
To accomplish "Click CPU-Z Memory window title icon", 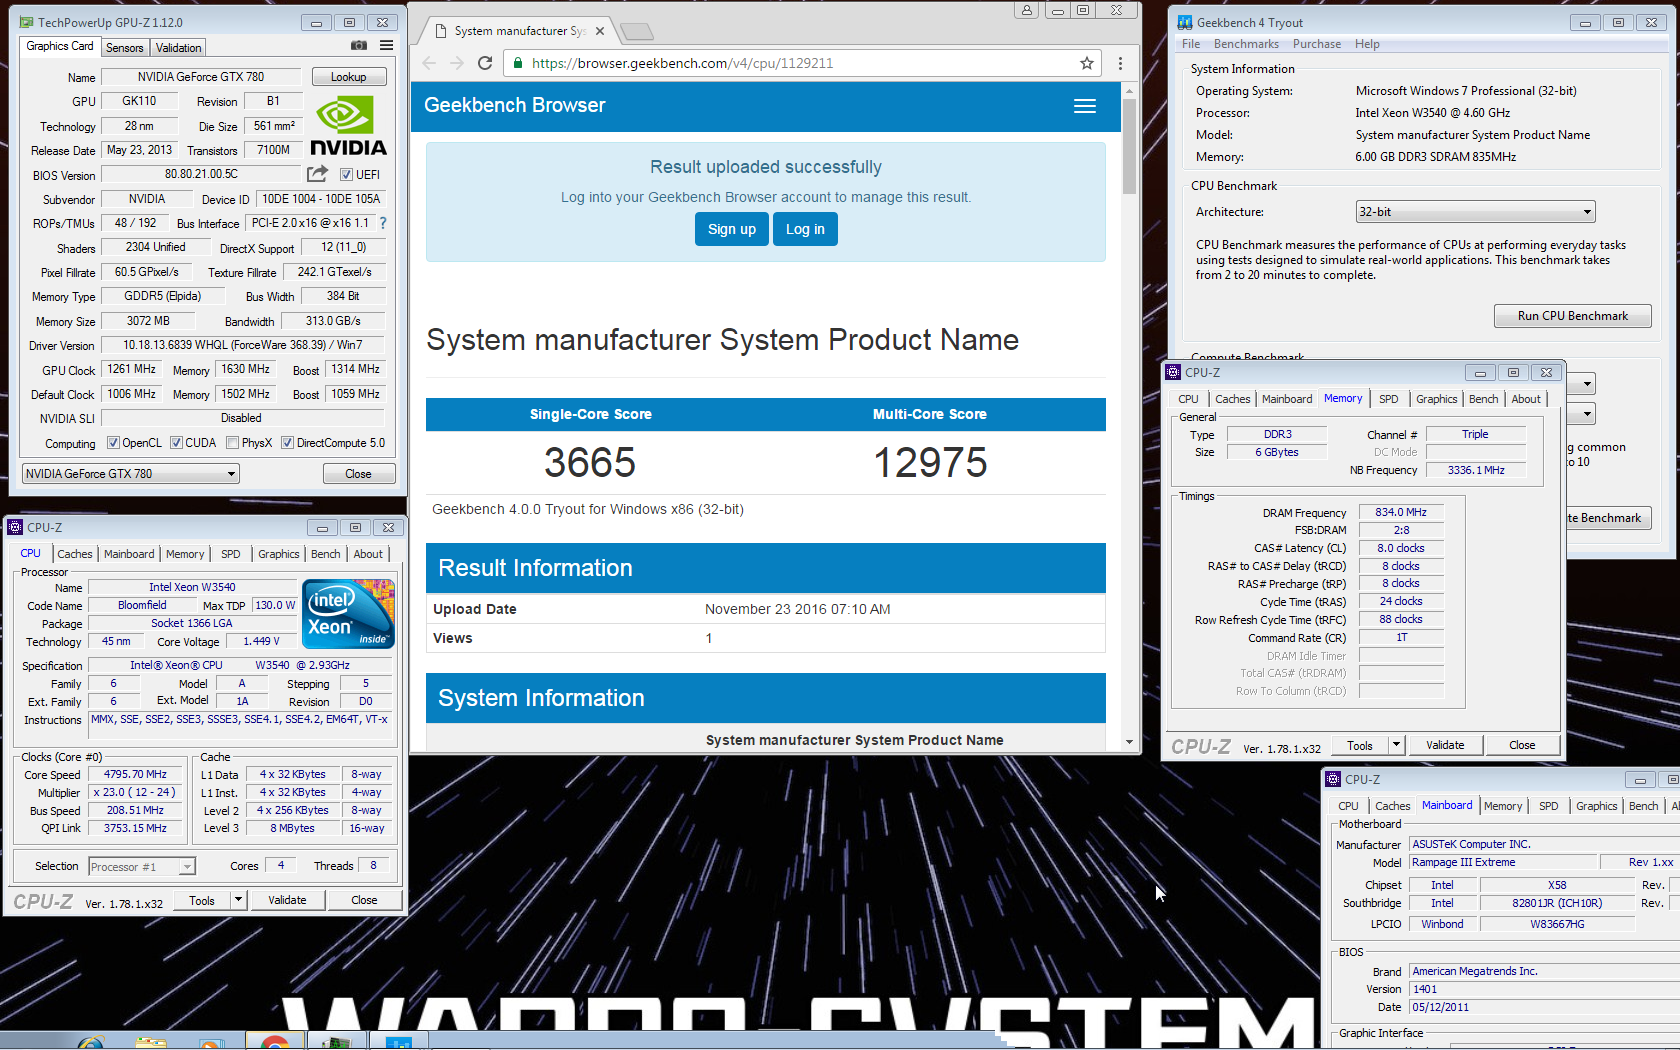I will coord(1174,372).
